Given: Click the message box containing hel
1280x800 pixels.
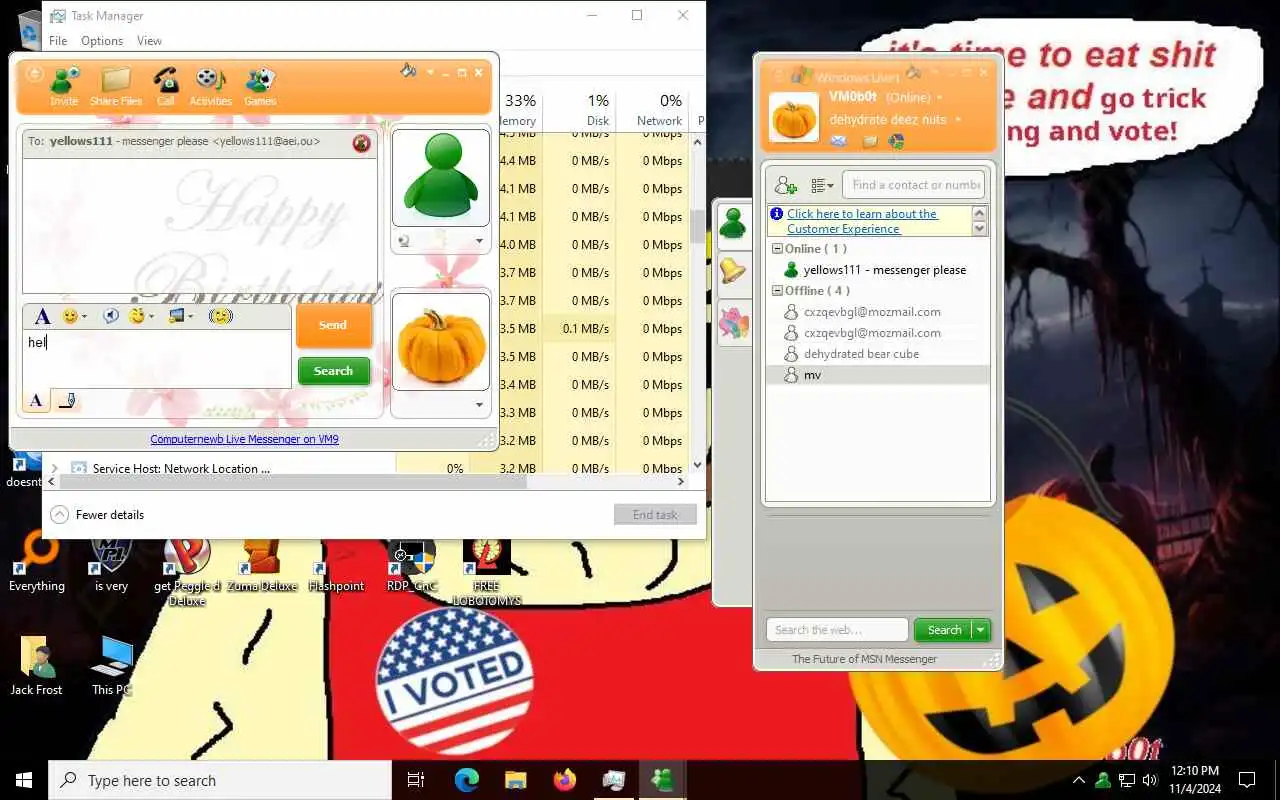Looking at the screenshot, I should [x=157, y=359].
